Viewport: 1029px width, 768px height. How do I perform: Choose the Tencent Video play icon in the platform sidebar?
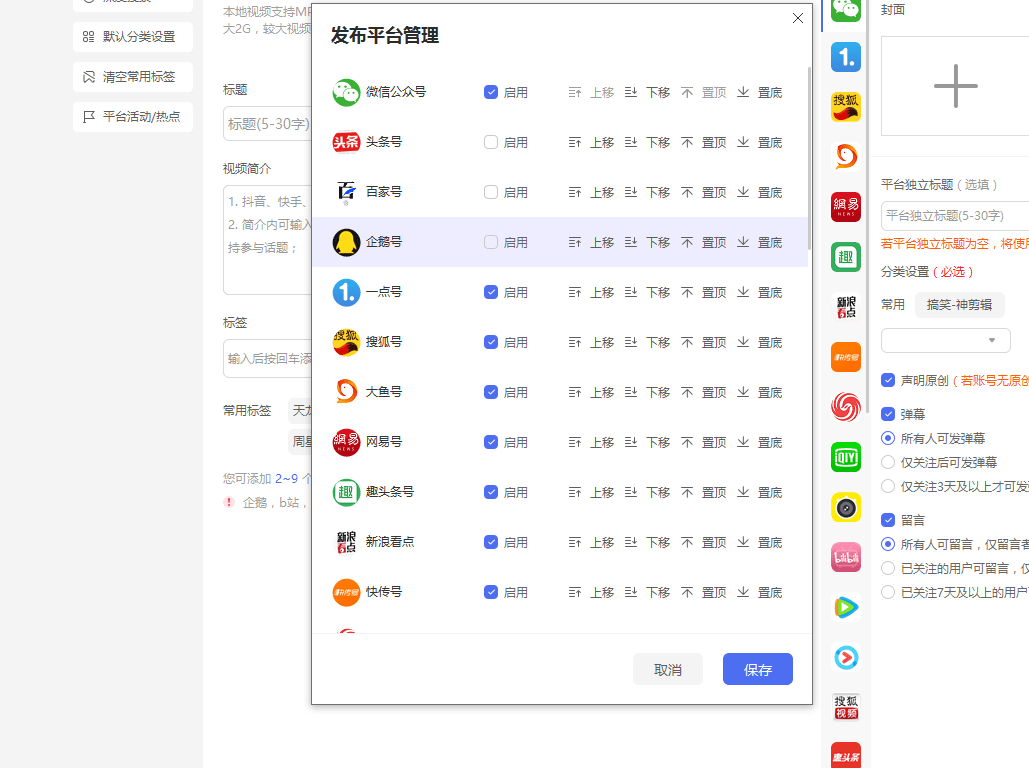coord(845,607)
